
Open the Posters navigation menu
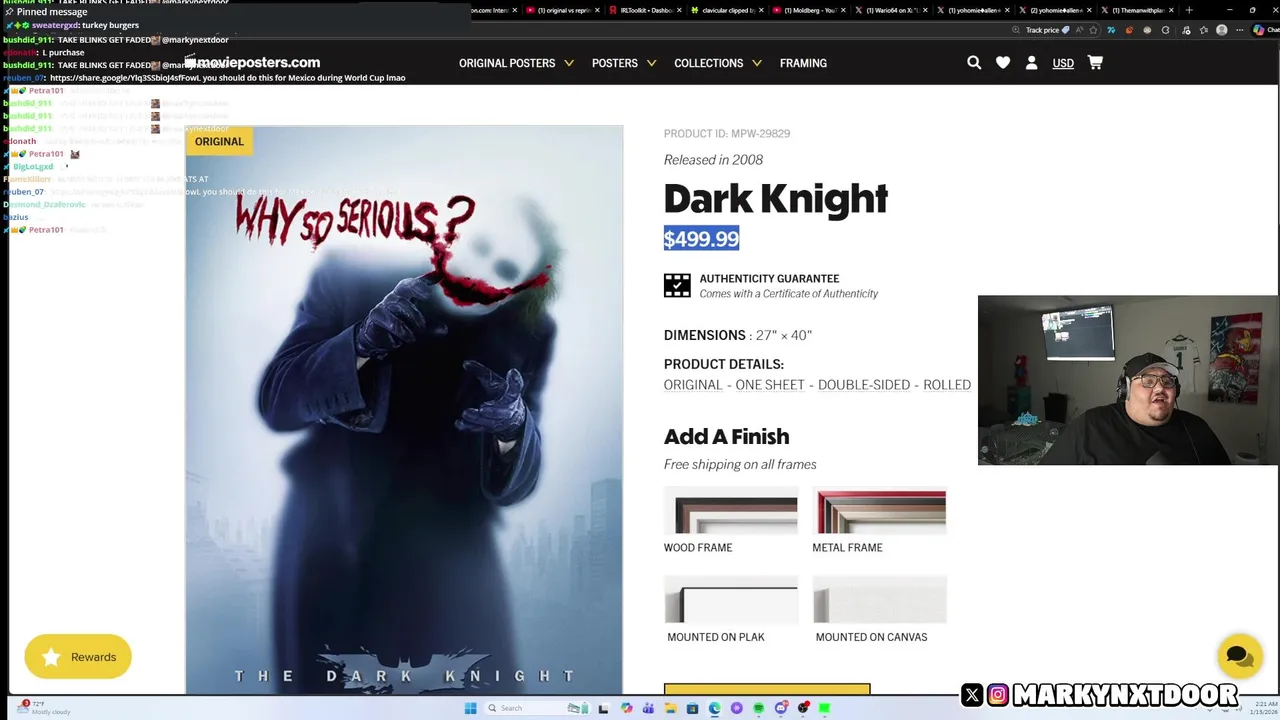(x=614, y=63)
